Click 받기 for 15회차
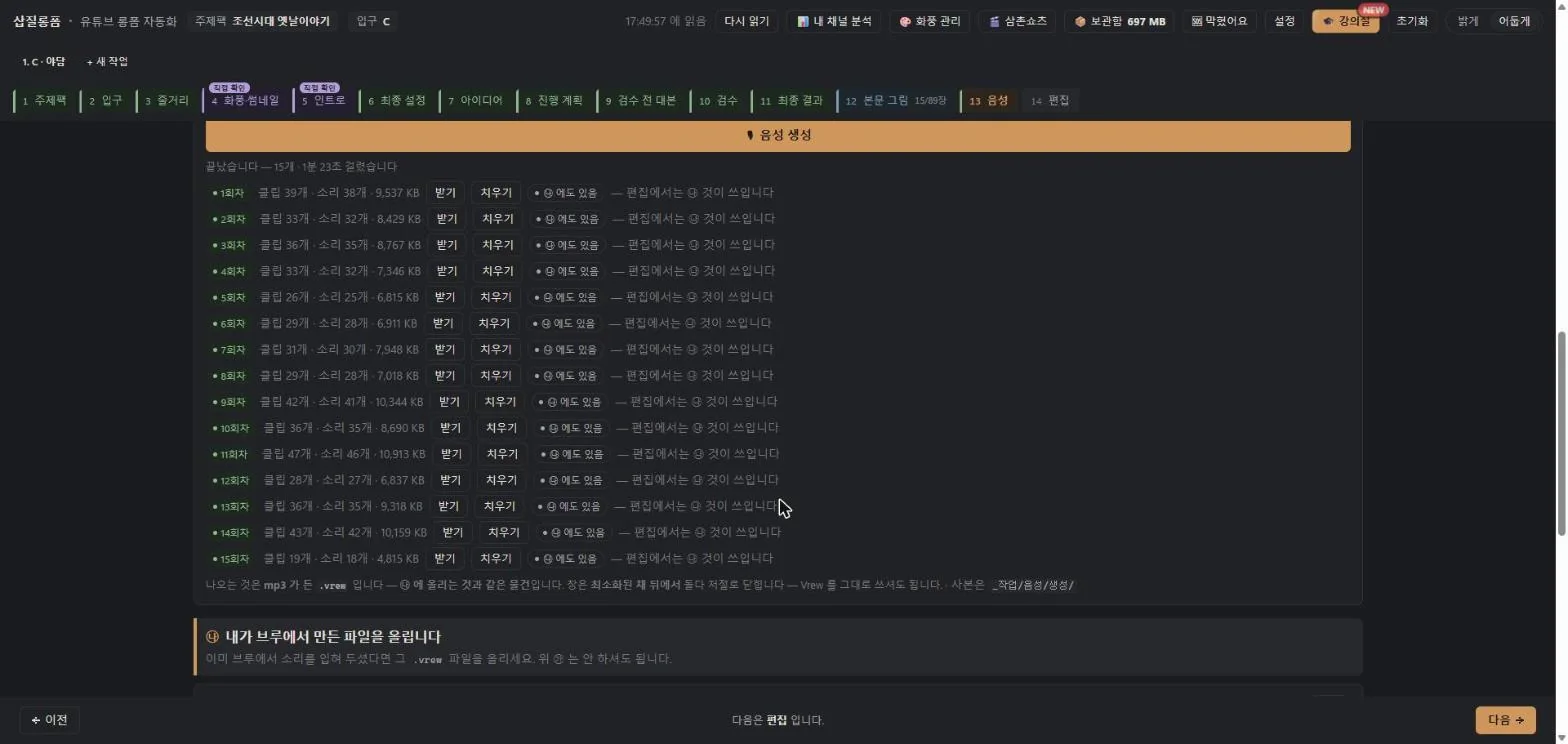This screenshot has height=744, width=1568. (x=445, y=559)
